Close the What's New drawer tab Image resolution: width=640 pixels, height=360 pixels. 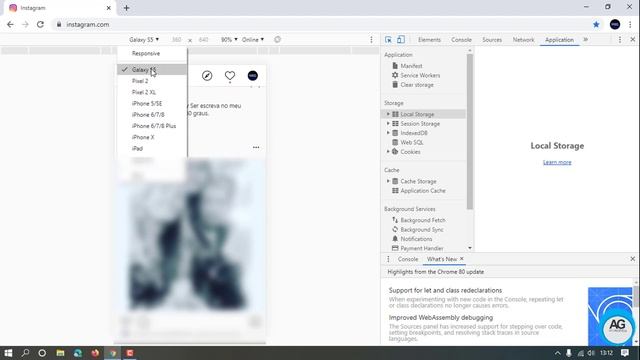462,259
